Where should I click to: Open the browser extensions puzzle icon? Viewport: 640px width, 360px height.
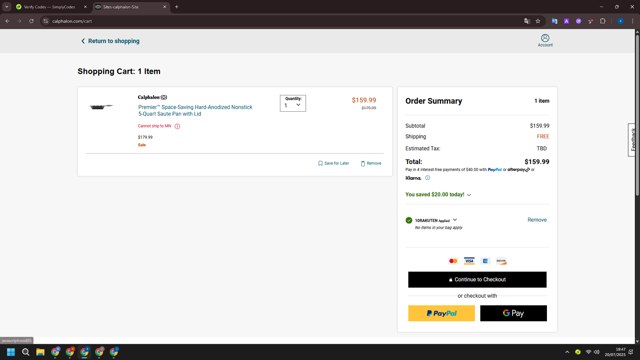pyautogui.click(x=603, y=21)
